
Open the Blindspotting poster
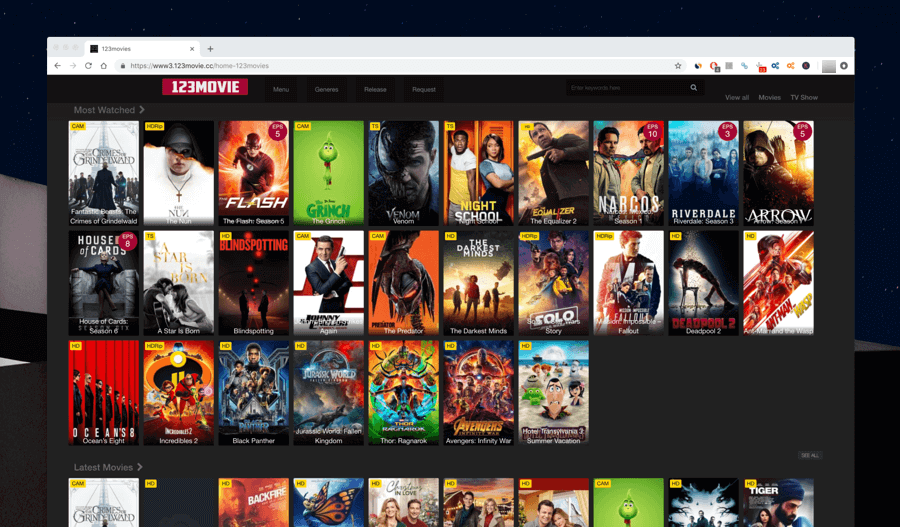tap(254, 283)
